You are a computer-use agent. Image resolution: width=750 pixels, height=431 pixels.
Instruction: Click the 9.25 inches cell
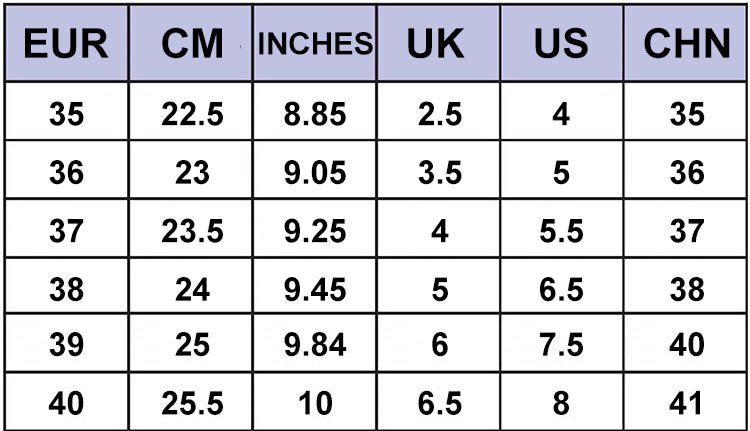[315, 231]
